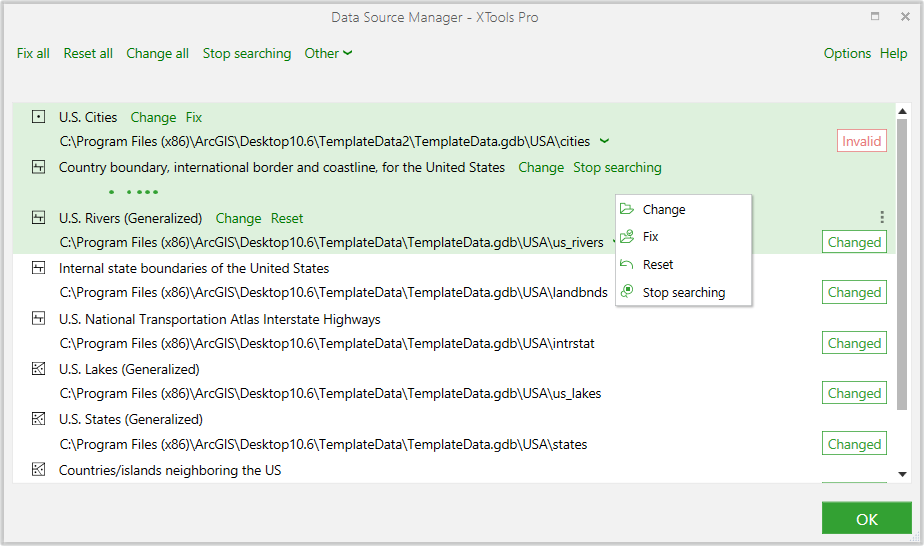Click the line layer icon beside U.S. Rivers
Image resolution: width=924 pixels, height=546 pixels.
tap(38, 218)
